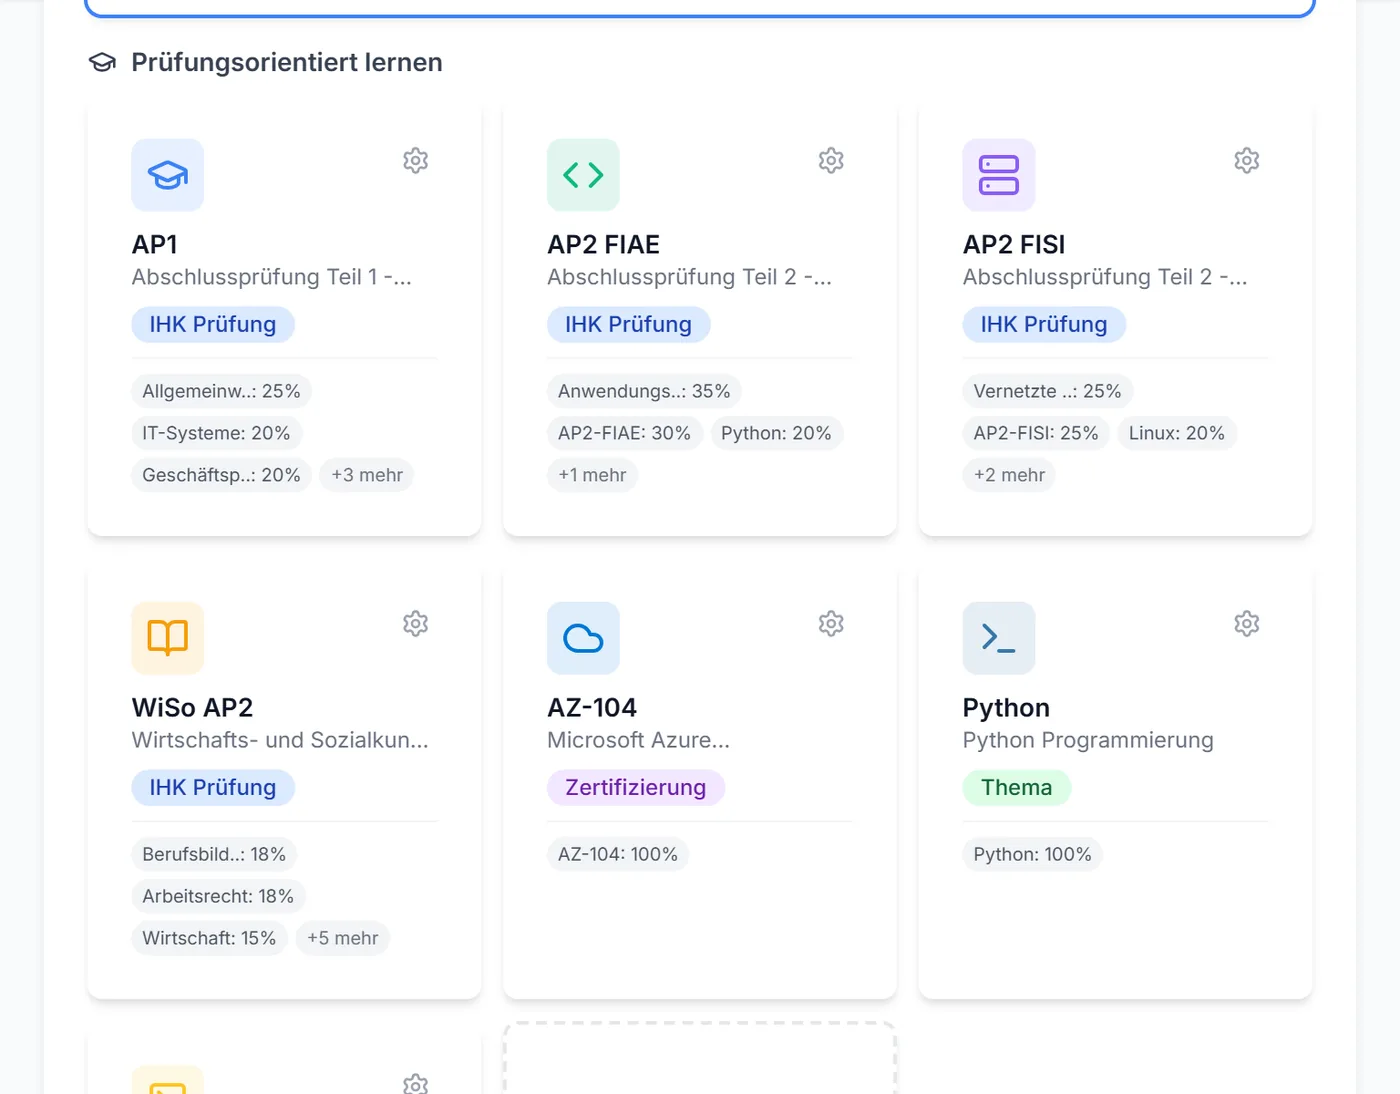Click the Python: 100% topic chip
This screenshot has height=1094, width=1400.
coord(1032,854)
